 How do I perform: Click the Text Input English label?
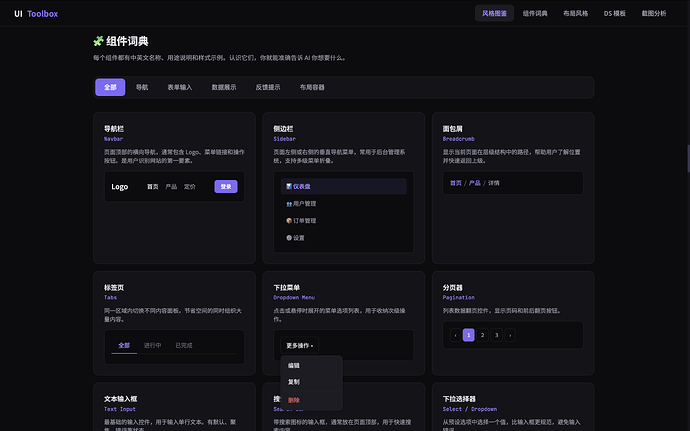point(120,409)
